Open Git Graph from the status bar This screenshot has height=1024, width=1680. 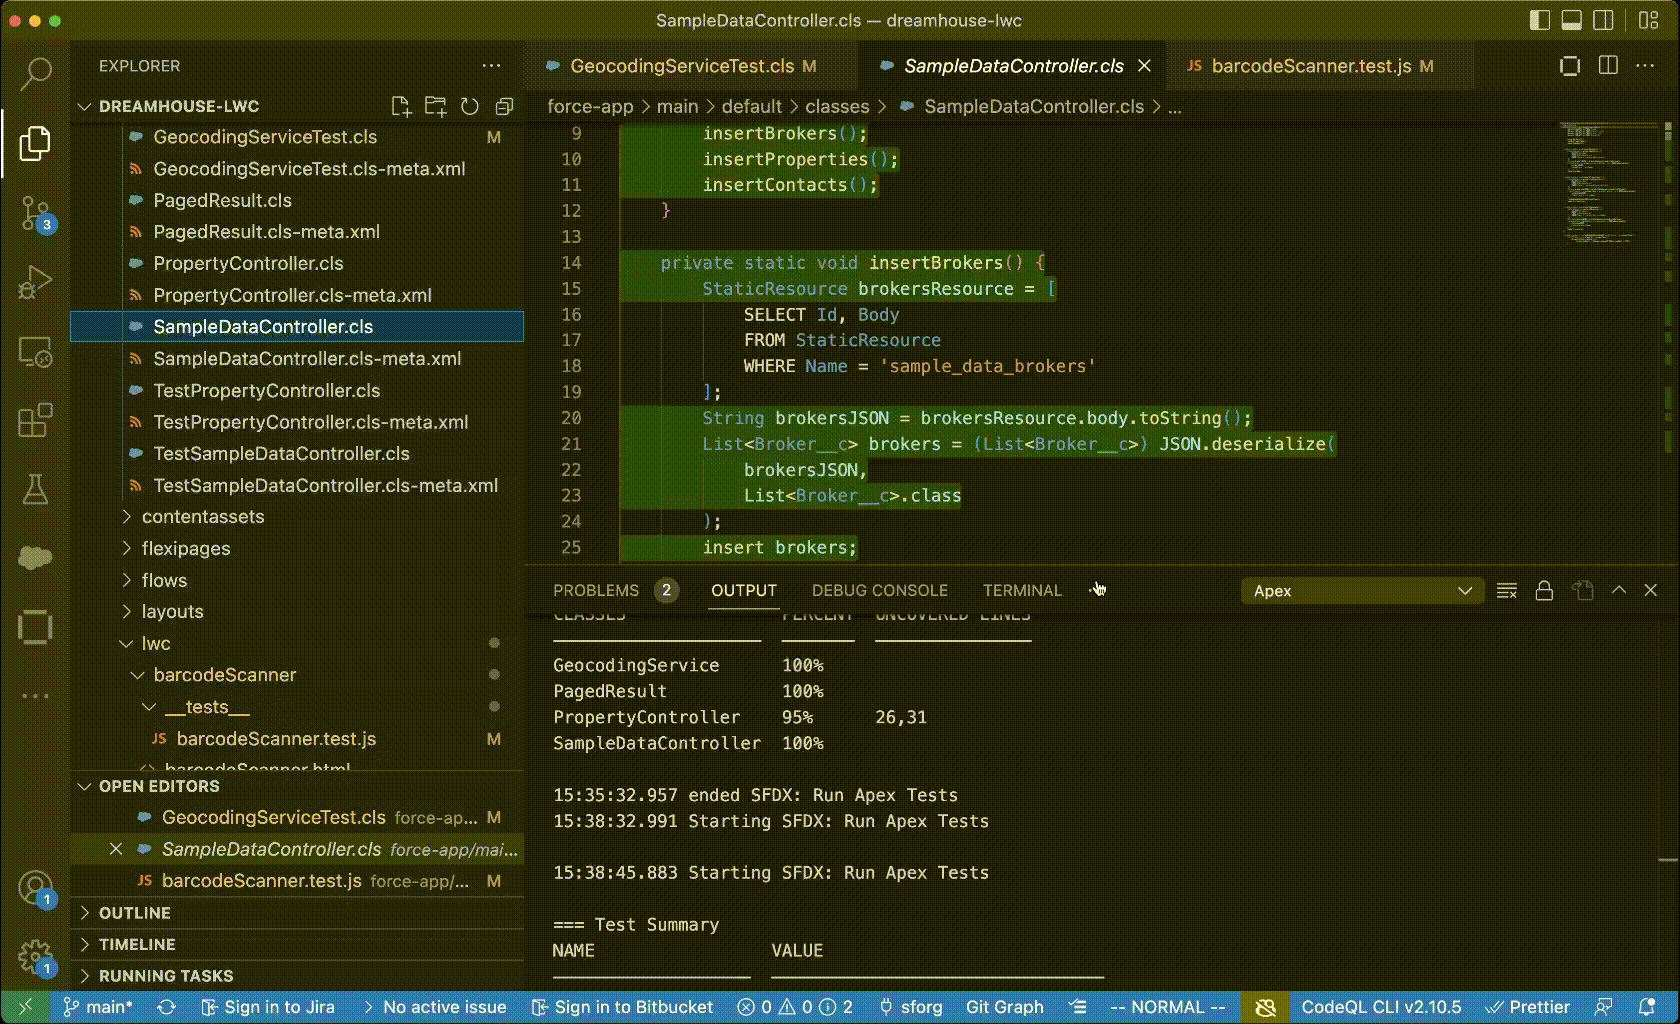[1004, 1007]
